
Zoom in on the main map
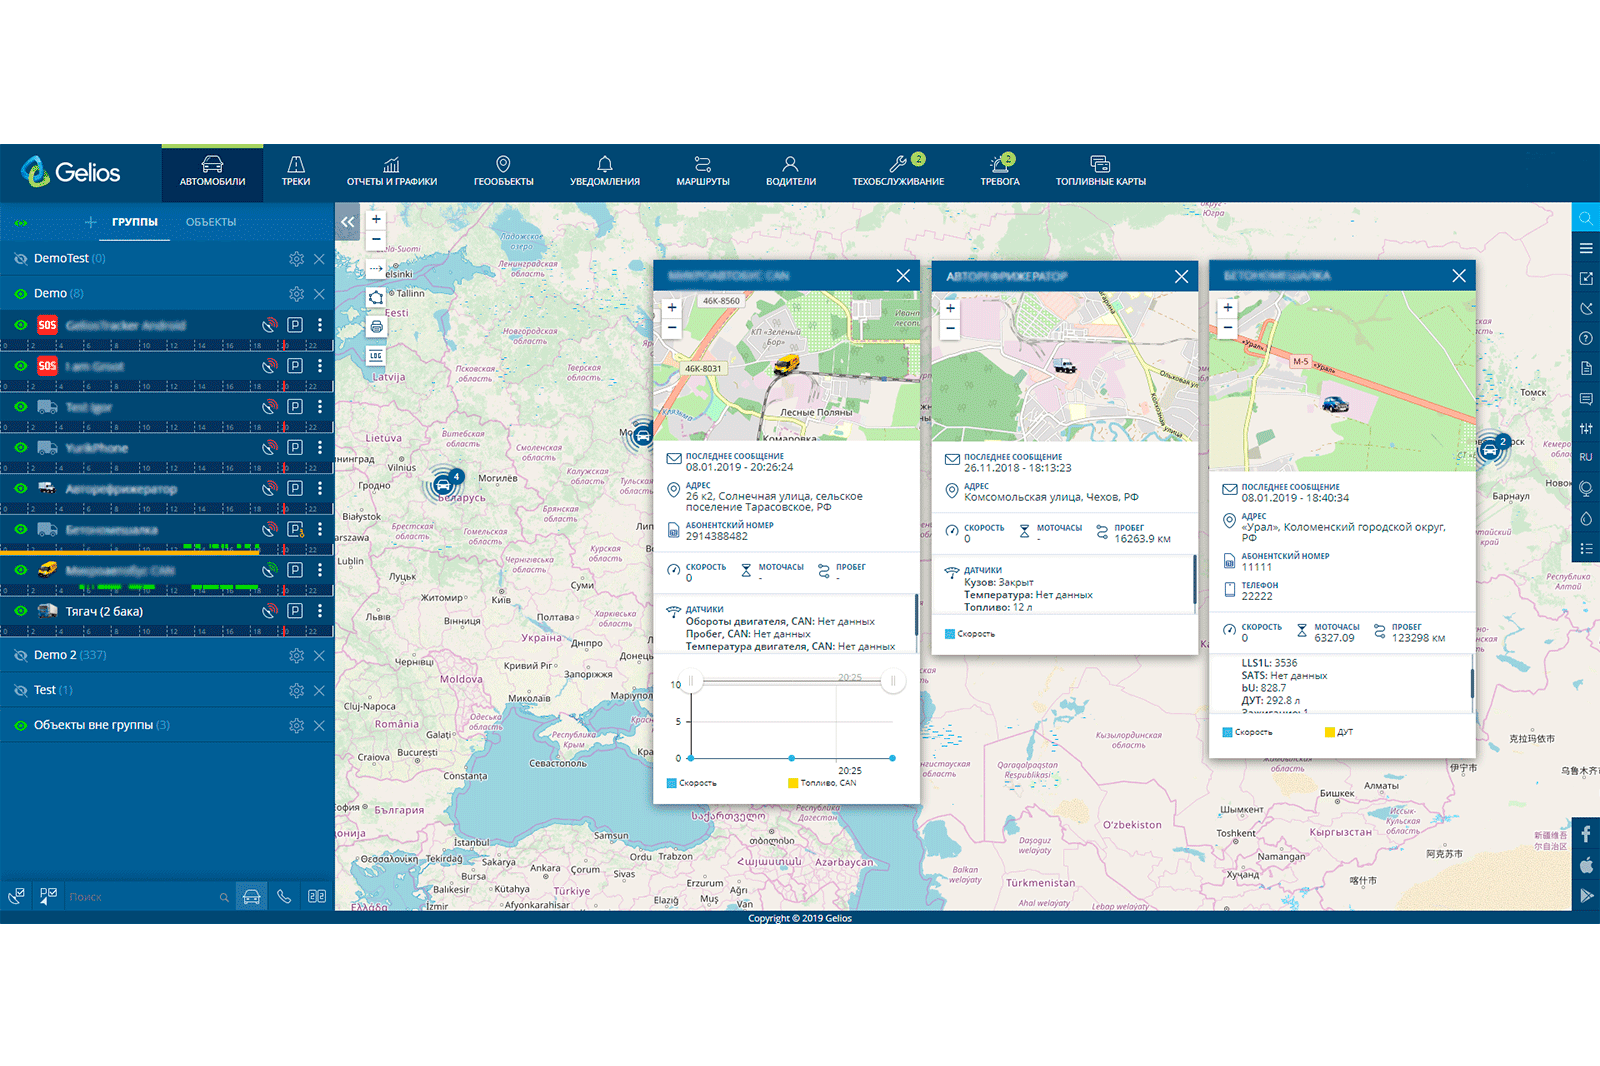click(376, 219)
